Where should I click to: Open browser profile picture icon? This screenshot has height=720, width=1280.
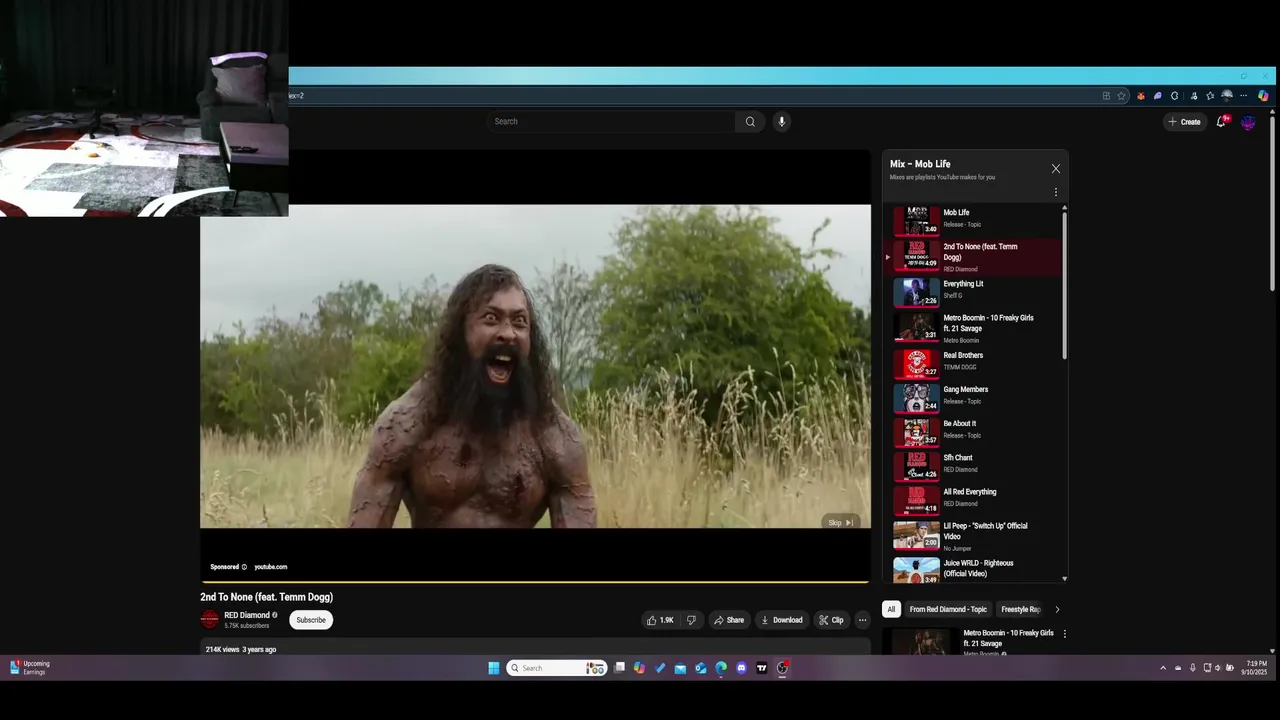(1227, 96)
